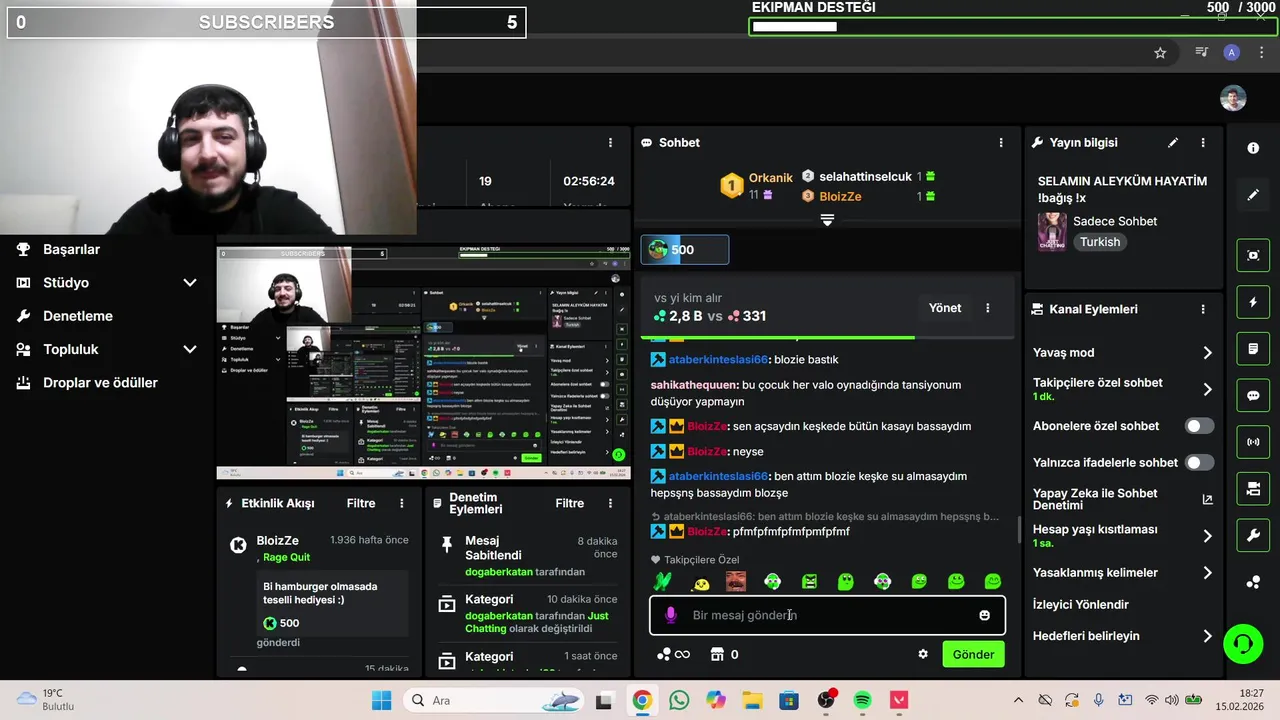
Task: Toggle the channel actions camera icon in right sidebar
Action: point(1253,489)
